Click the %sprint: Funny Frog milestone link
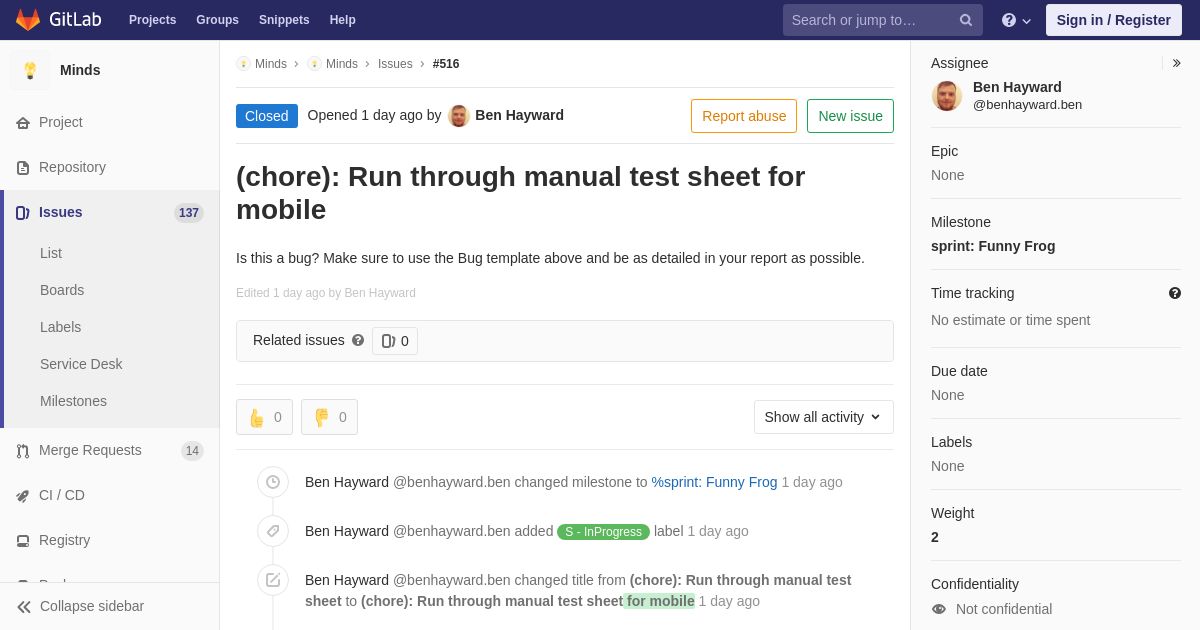 click(714, 482)
